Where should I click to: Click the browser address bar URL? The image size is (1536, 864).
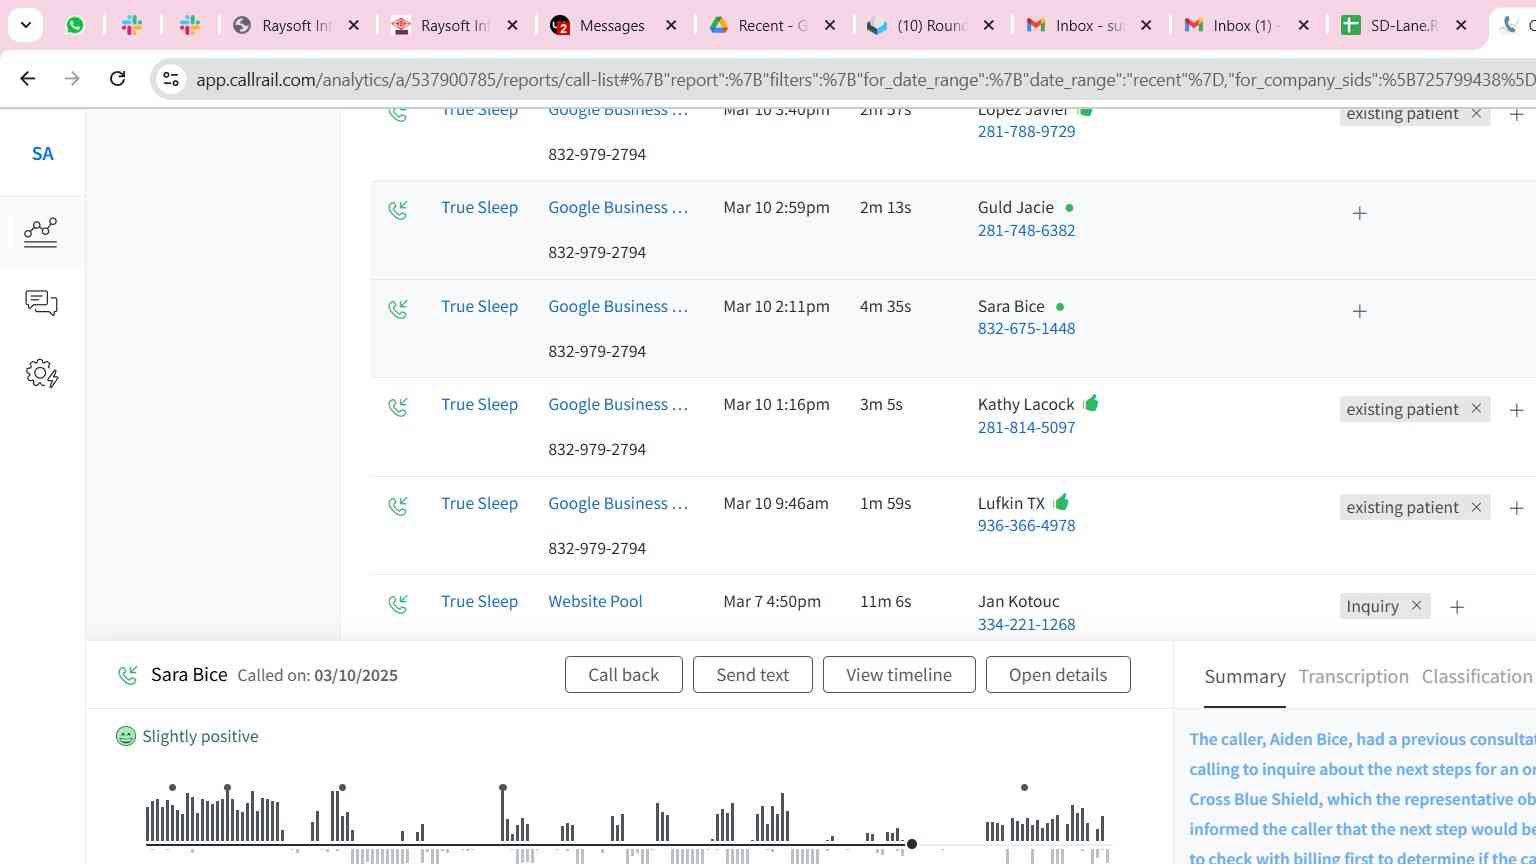[x=865, y=79]
